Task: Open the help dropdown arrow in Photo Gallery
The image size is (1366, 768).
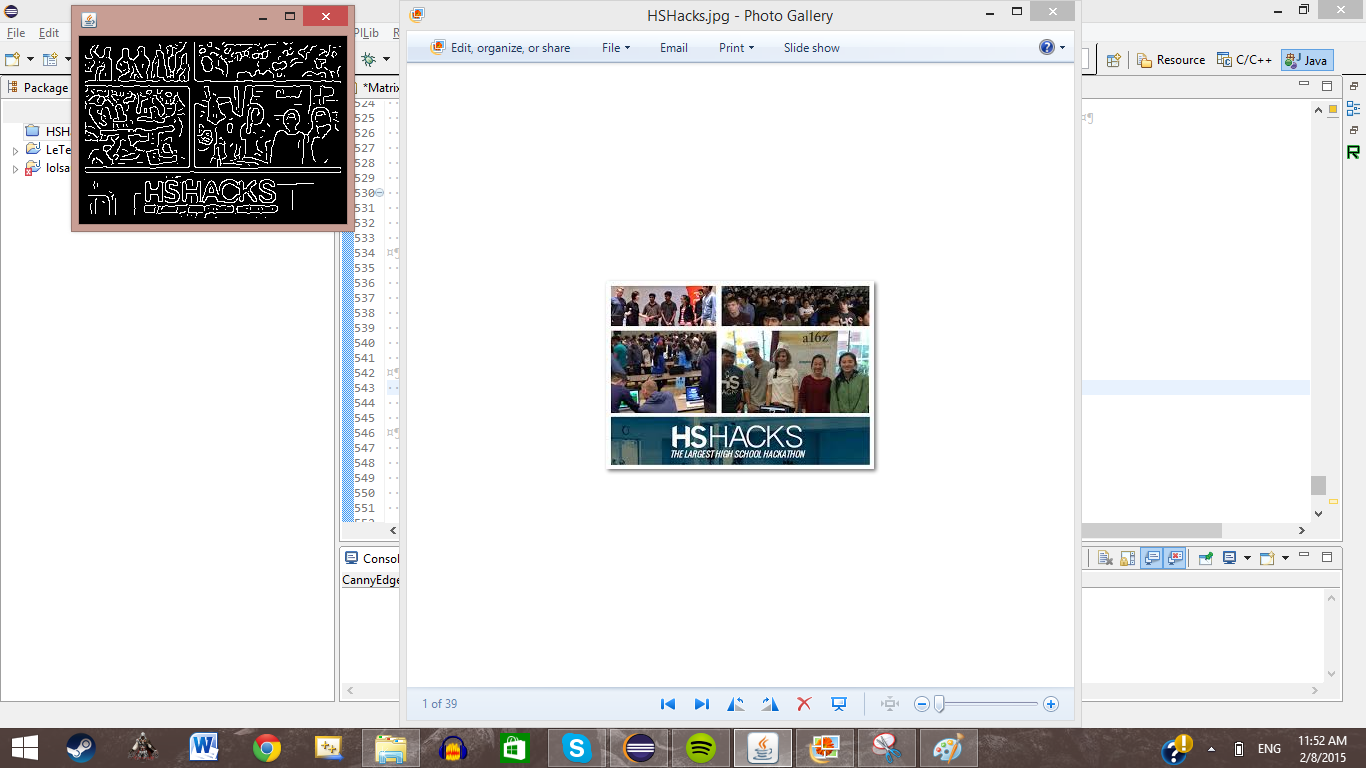Action: pos(1062,48)
